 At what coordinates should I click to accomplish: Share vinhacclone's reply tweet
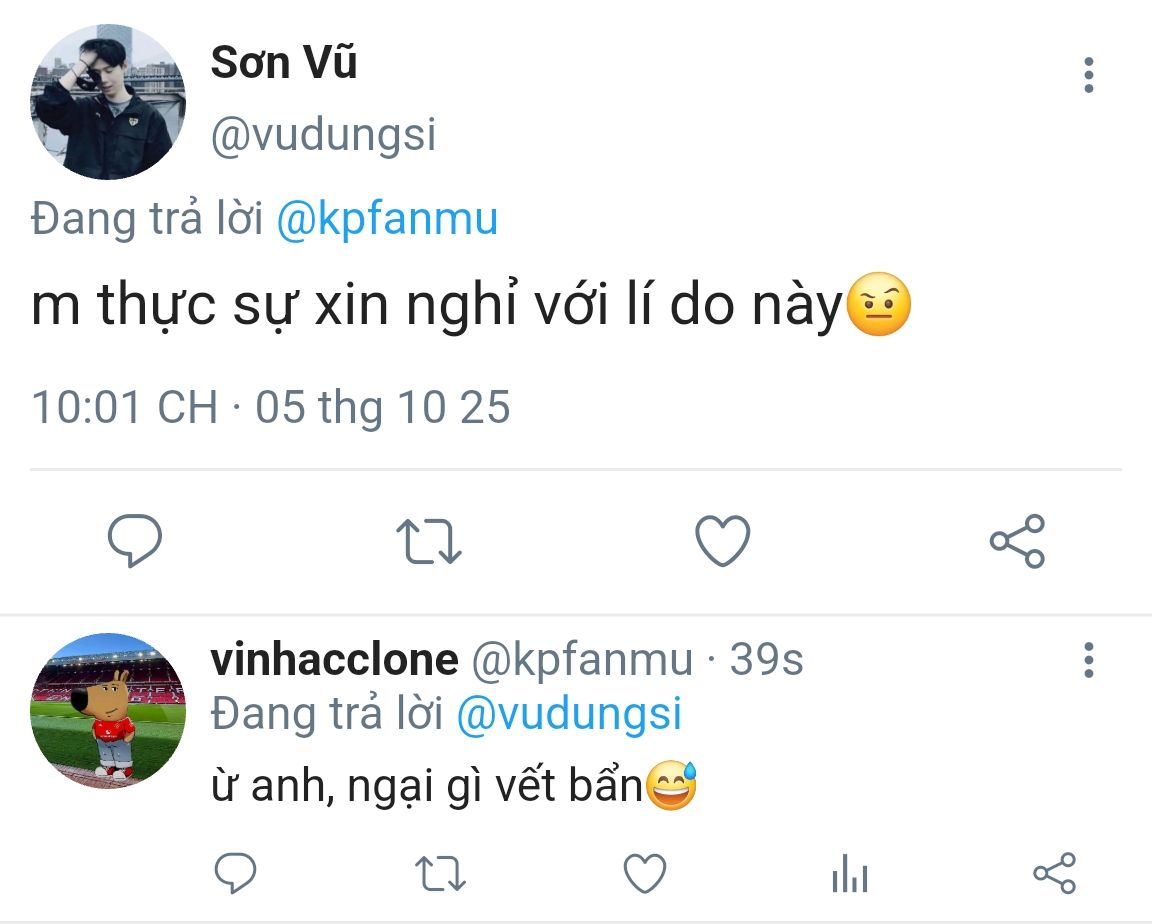[1054, 873]
